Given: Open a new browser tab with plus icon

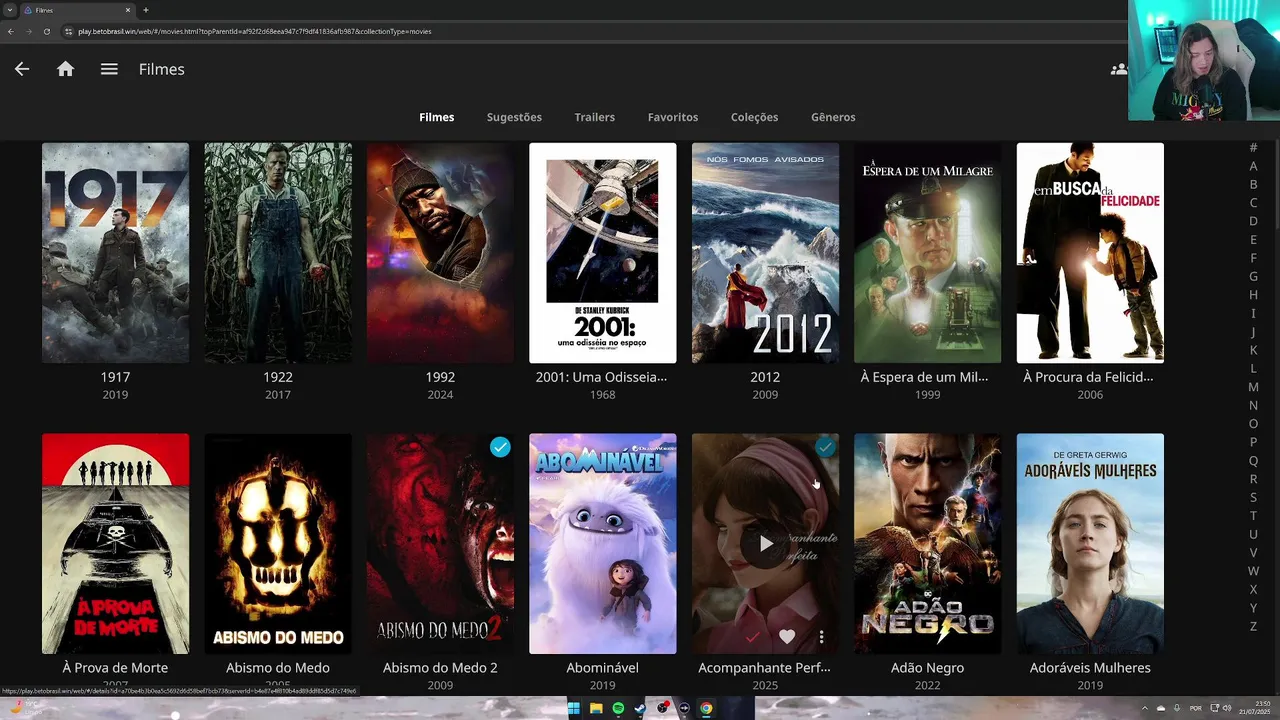Looking at the screenshot, I should coord(145,10).
